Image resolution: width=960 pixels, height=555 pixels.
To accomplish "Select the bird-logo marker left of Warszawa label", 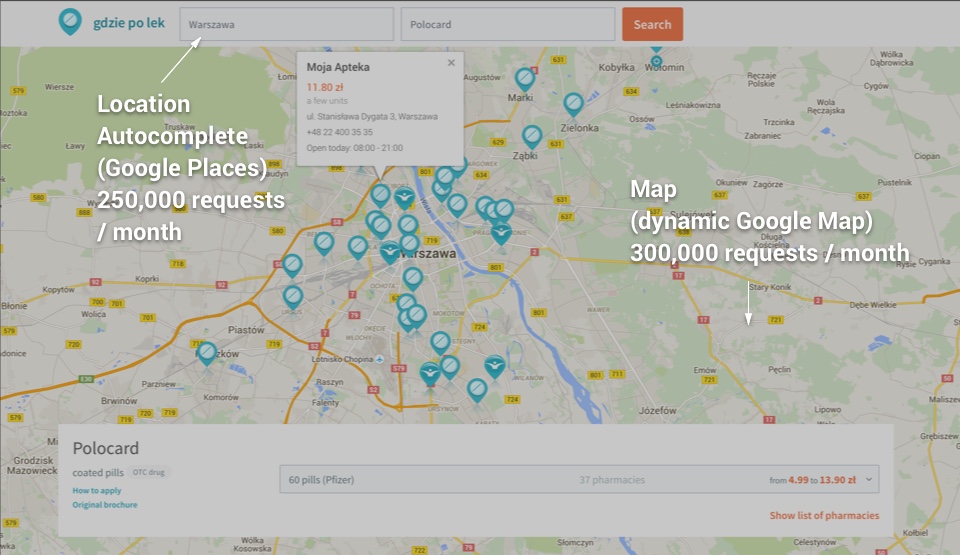I will [390, 252].
